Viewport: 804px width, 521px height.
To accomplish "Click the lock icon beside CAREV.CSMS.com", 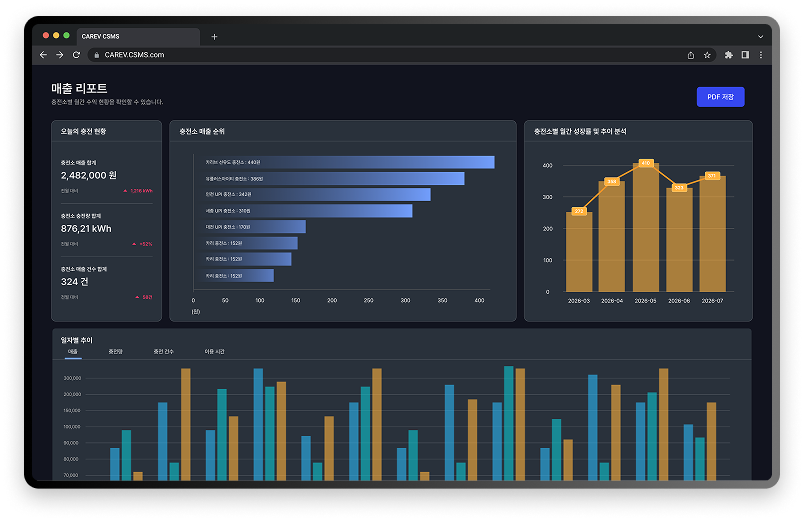I will point(96,55).
